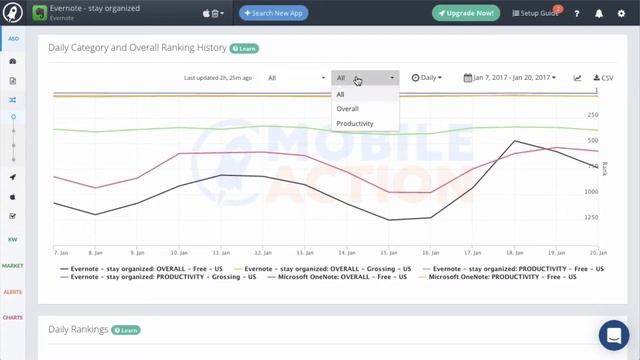Click the Last updated 2h, 25m ago text
This screenshot has height=360, width=640.
218,78
